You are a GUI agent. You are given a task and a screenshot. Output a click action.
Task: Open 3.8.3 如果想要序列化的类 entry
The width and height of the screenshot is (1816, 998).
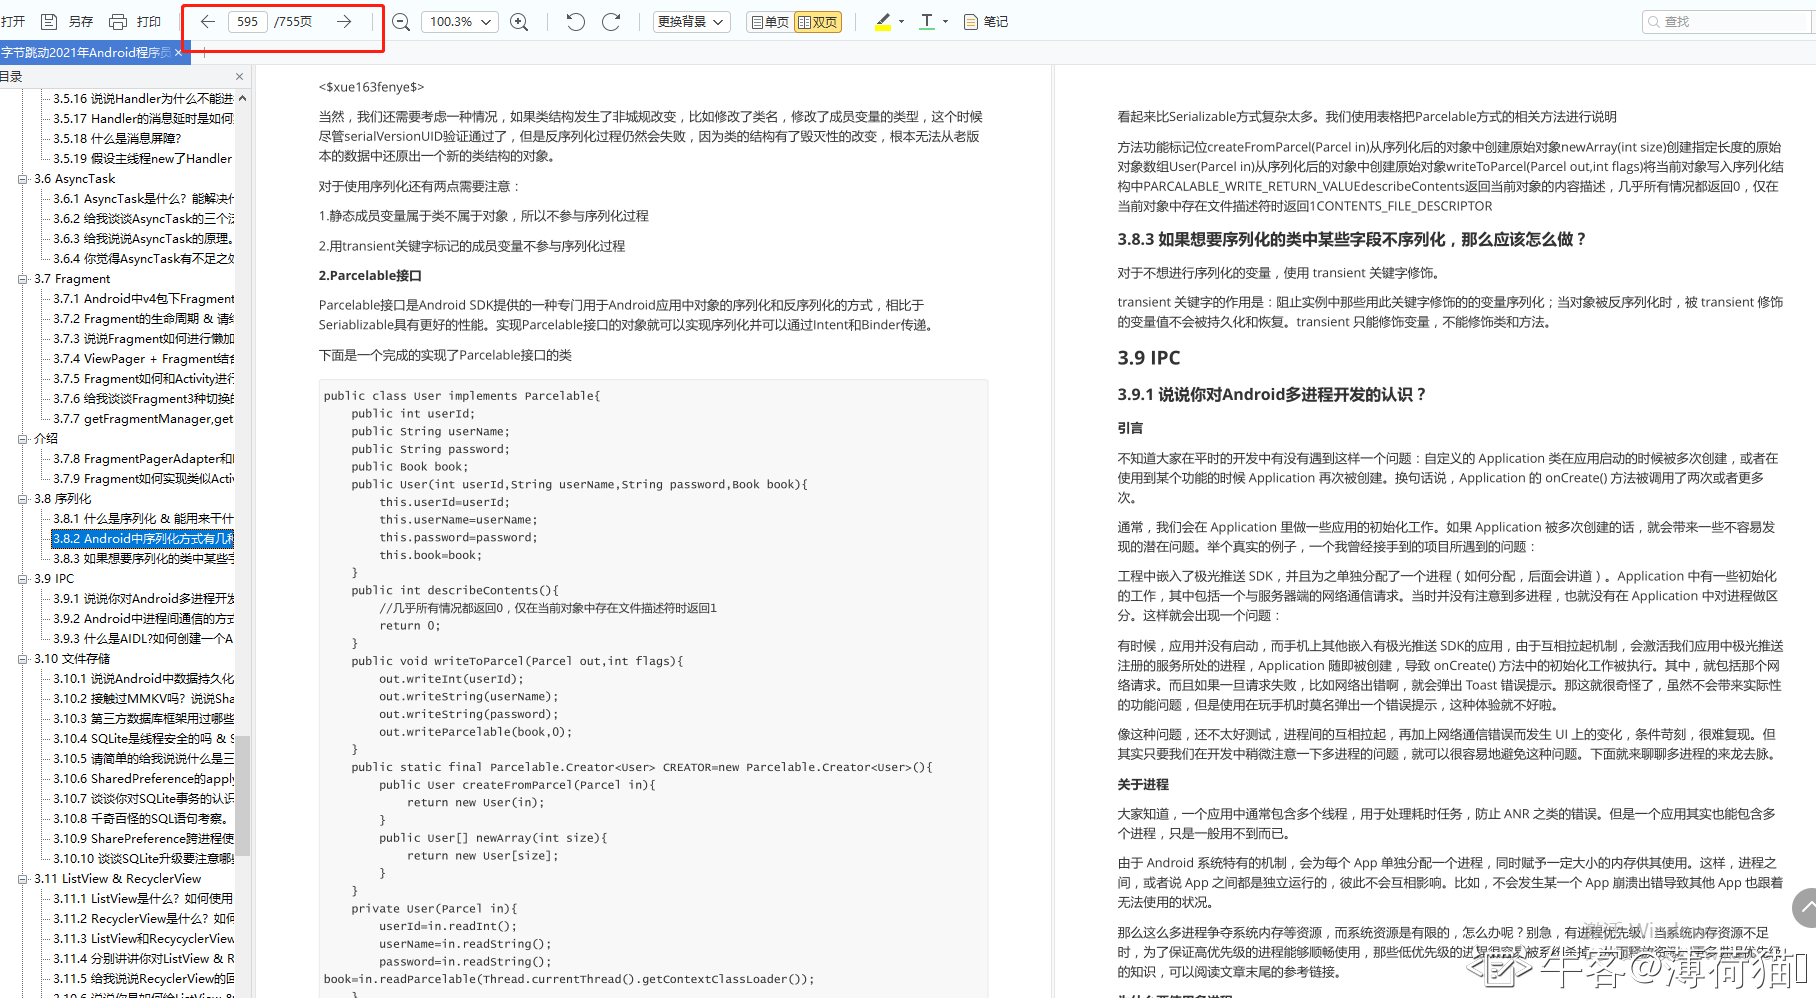click(143, 559)
